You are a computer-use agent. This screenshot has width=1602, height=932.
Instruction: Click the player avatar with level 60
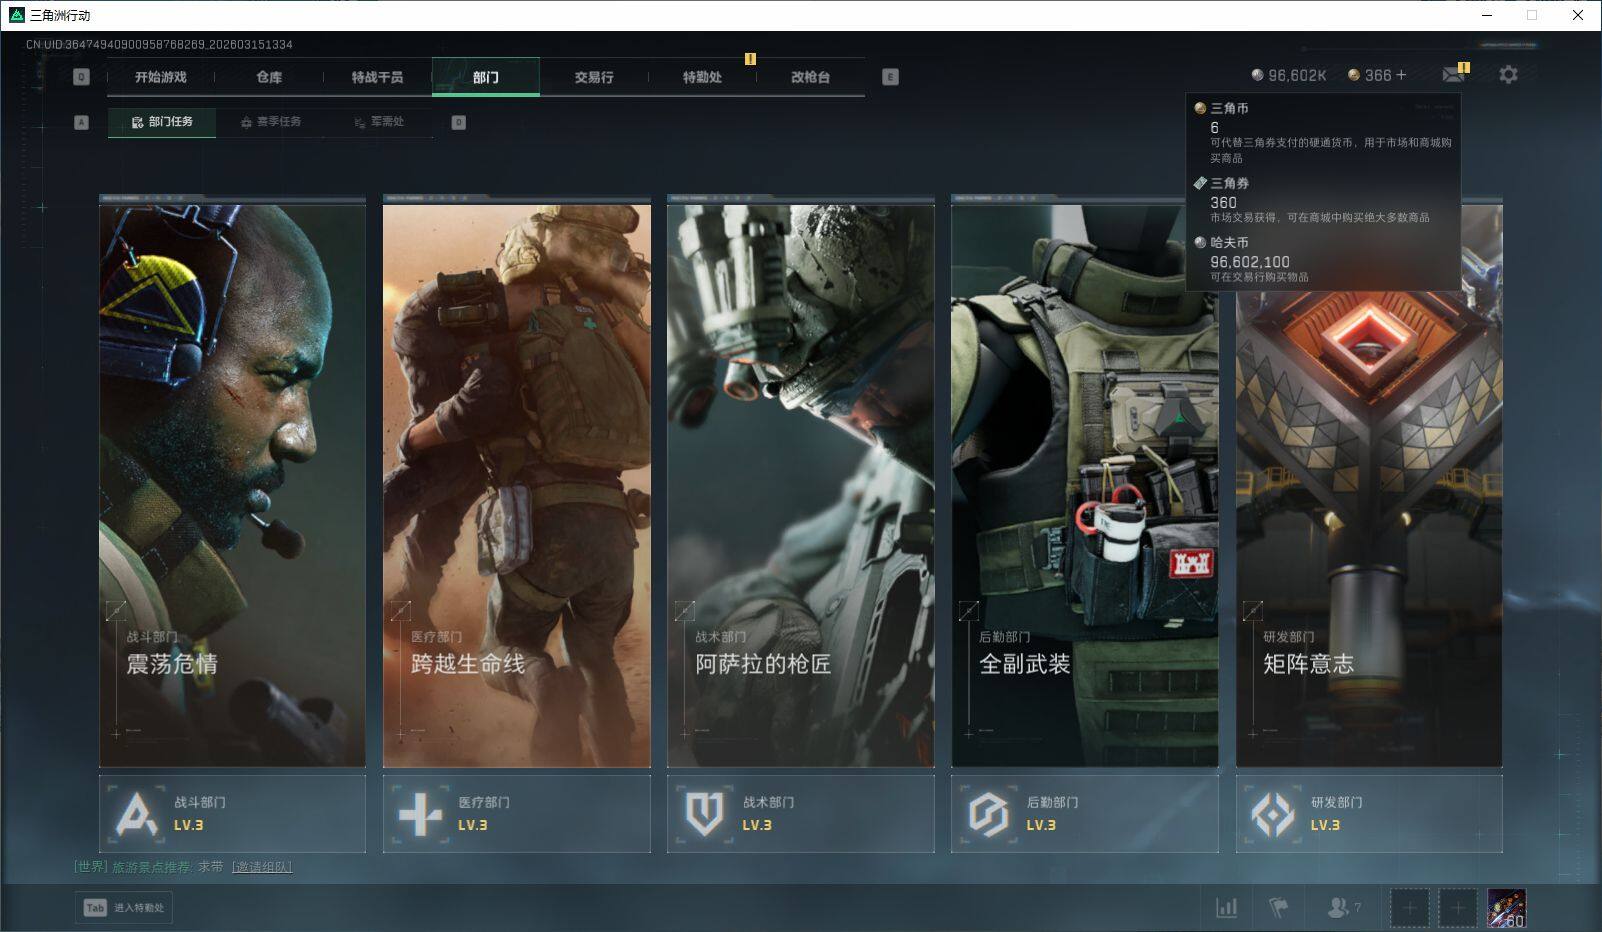(x=1506, y=908)
